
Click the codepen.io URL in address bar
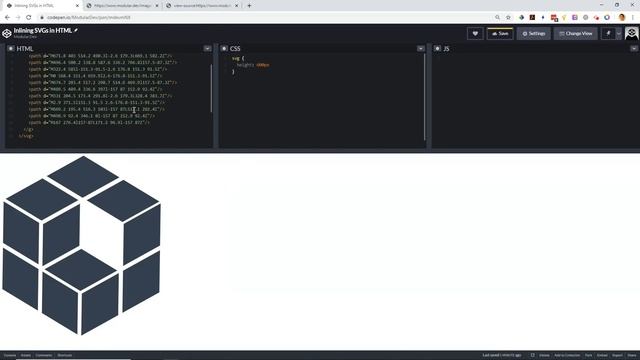[x=89, y=18]
